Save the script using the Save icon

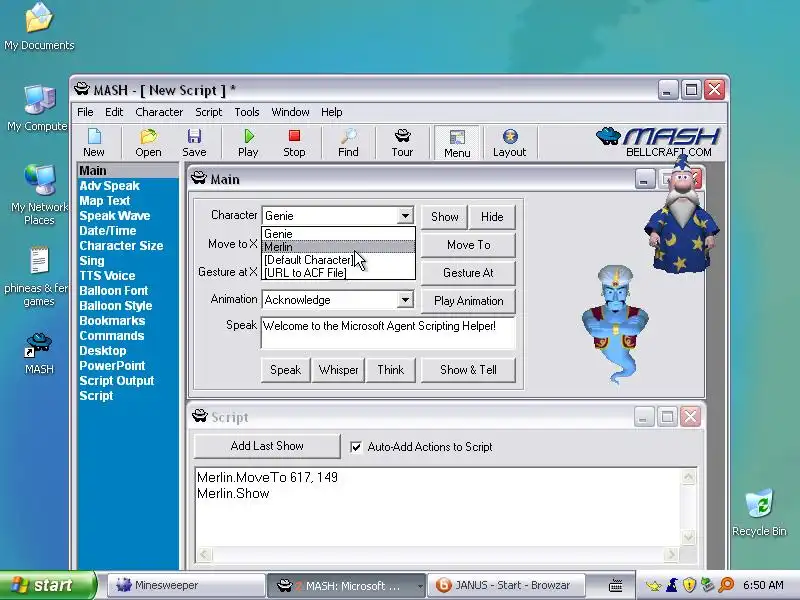[194, 142]
